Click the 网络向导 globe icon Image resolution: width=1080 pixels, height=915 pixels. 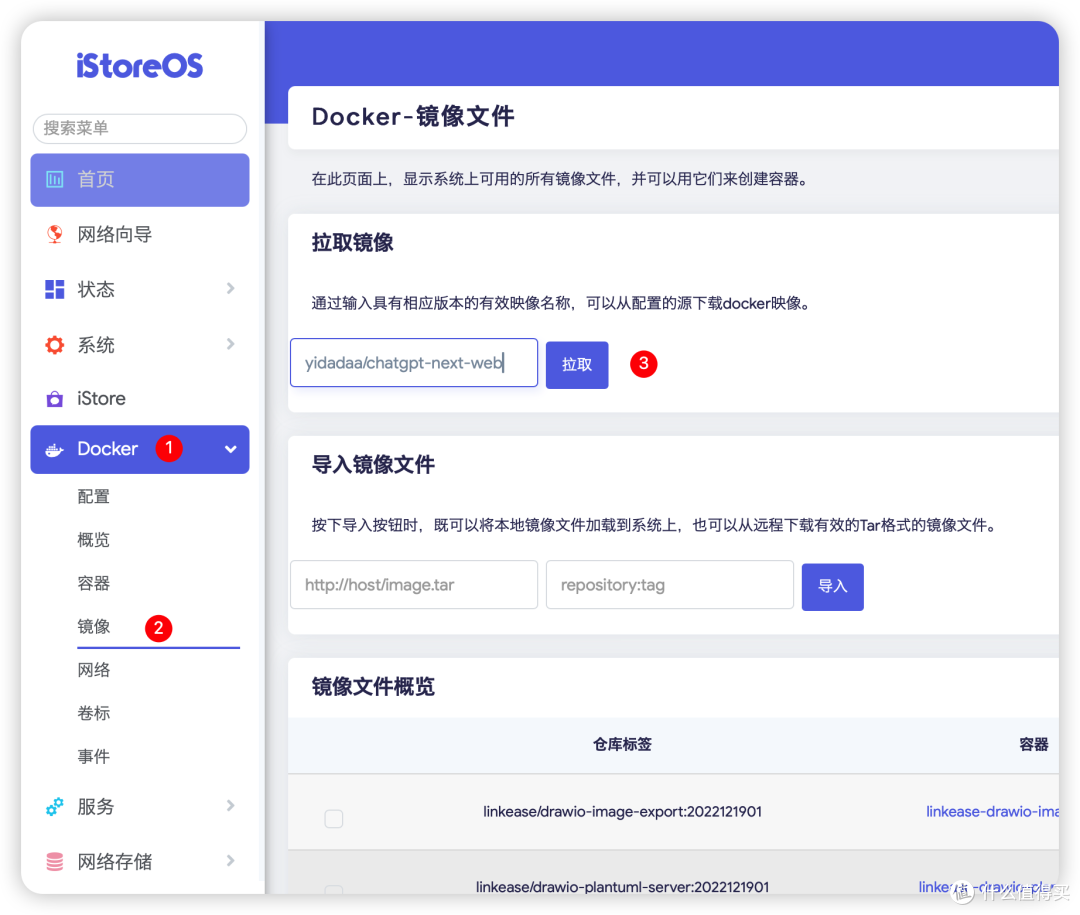(54, 234)
